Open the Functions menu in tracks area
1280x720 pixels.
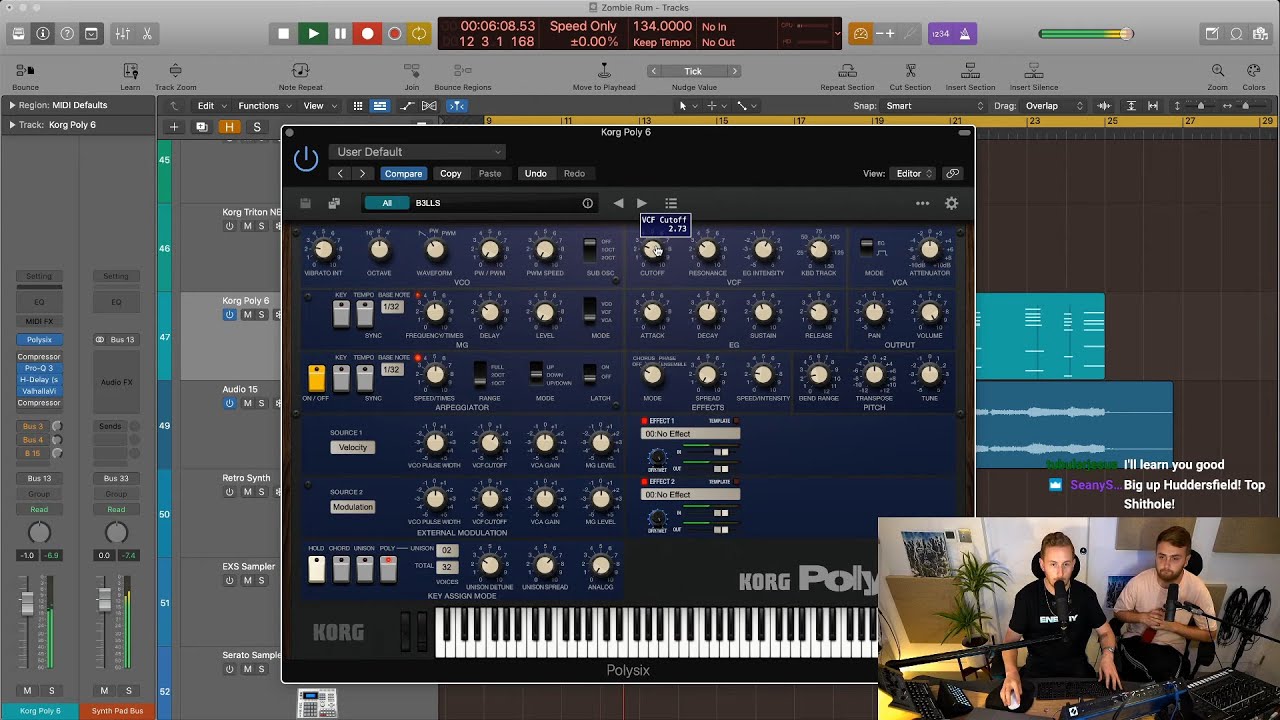(x=264, y=105)
